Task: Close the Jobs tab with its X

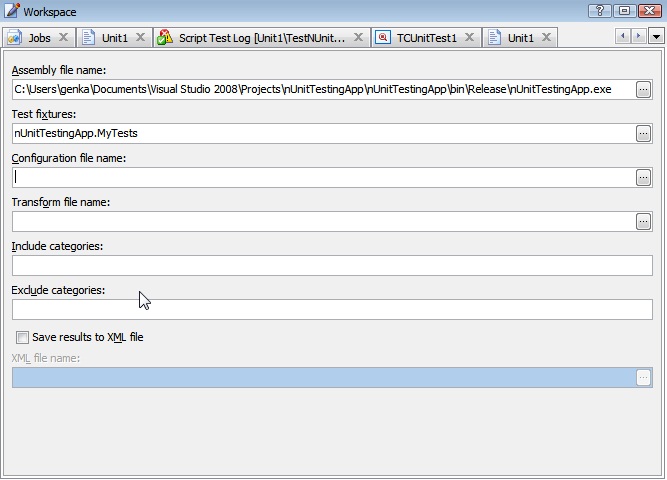Action: pos(63,38)
